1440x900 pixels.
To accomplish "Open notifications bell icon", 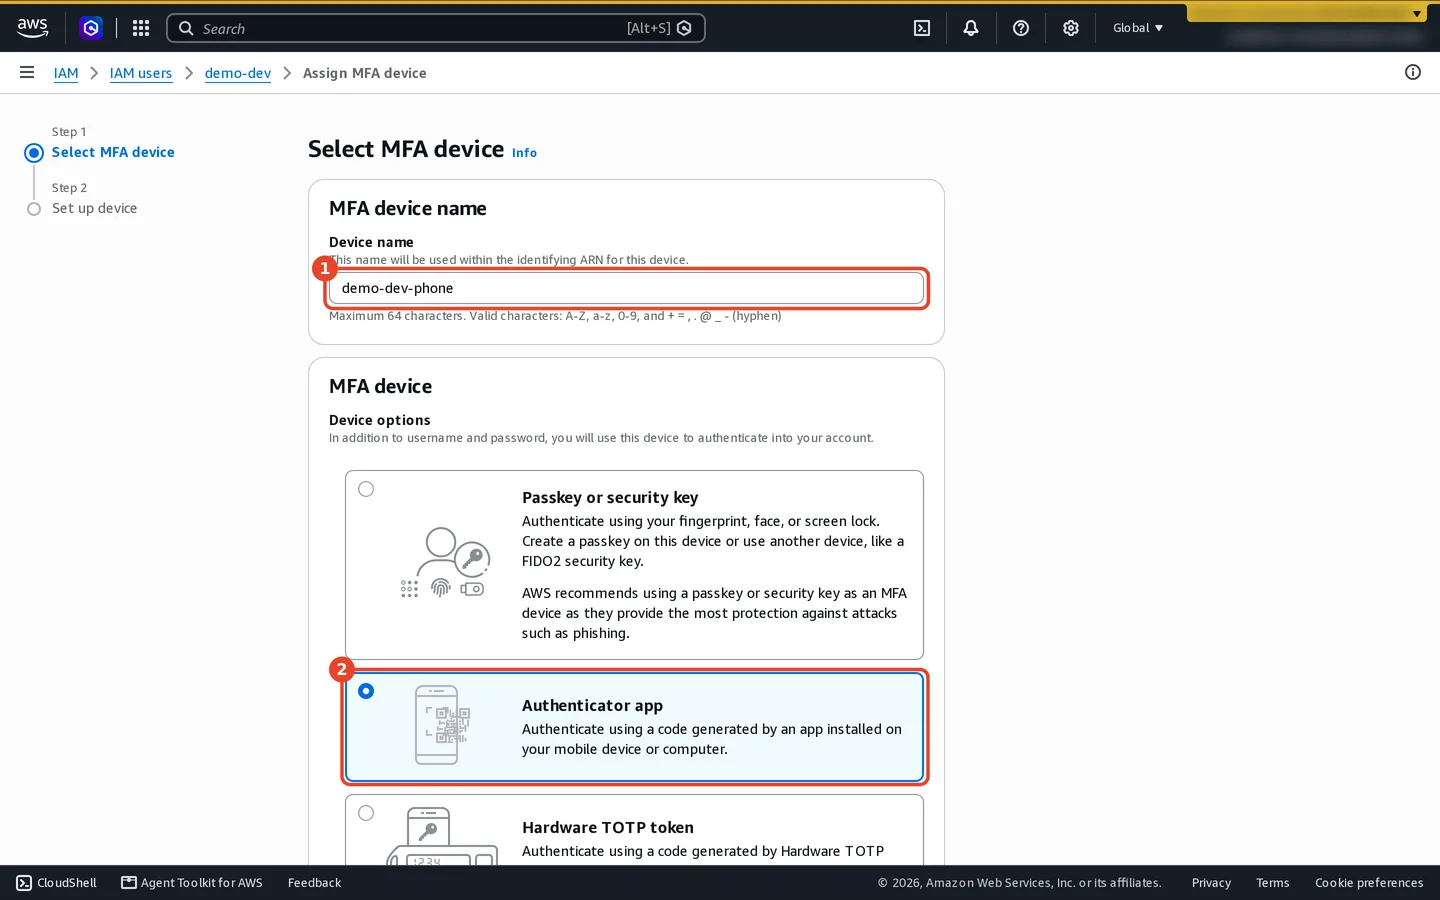I will click(971, 28).
